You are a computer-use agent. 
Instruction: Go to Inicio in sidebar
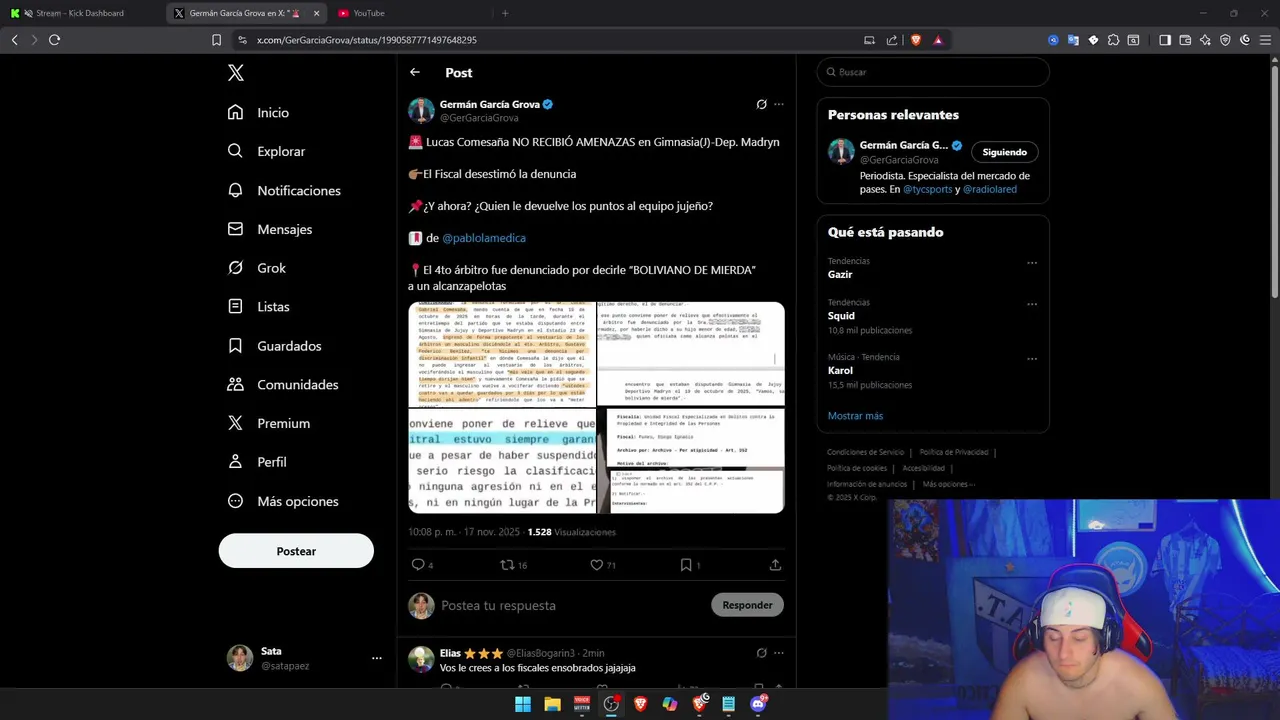pyautogui.click(x=259, y=113)
